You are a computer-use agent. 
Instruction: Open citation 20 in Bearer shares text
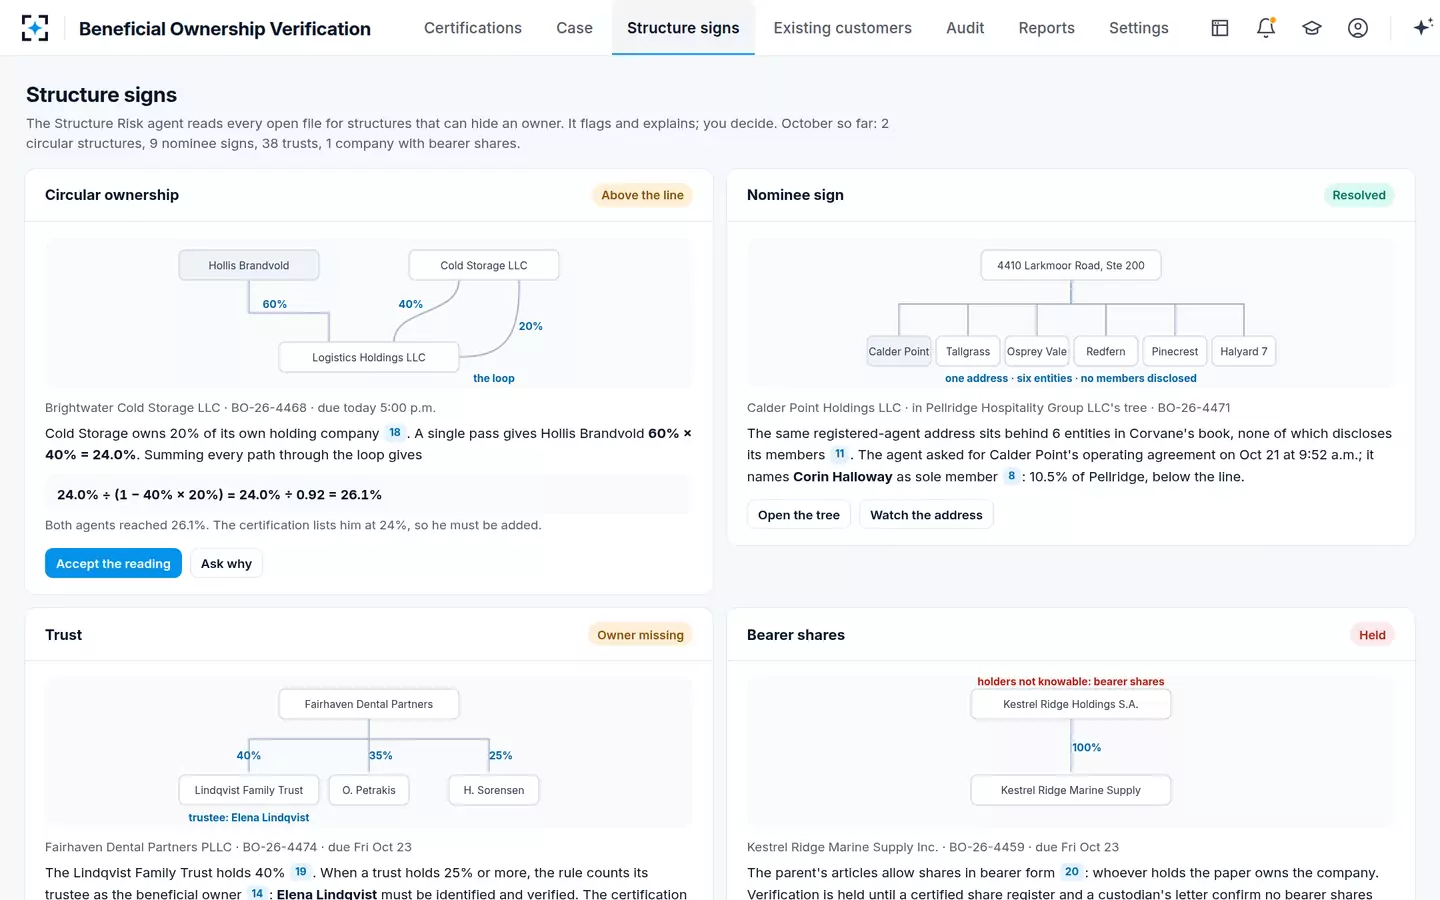(x=1072, y=872)
